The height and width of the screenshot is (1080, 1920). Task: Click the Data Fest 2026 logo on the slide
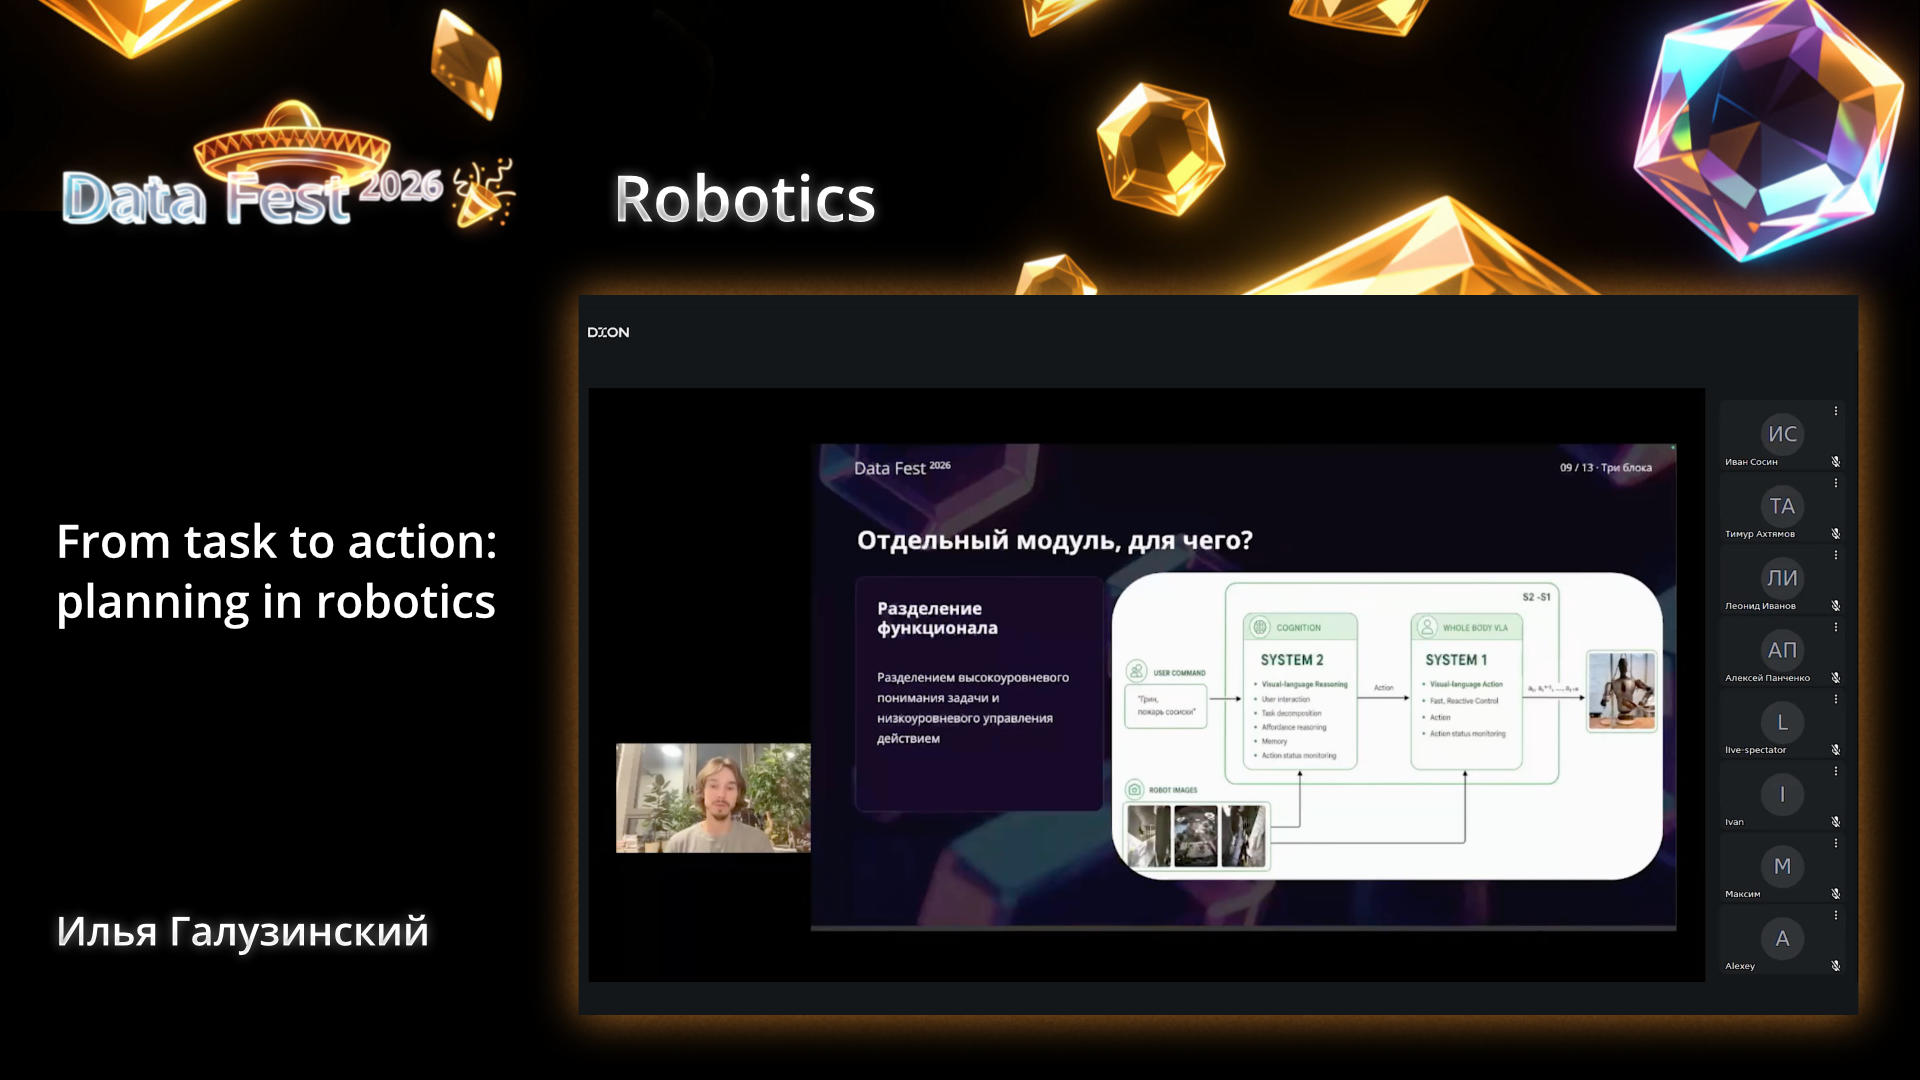click(x=902, y=468)
